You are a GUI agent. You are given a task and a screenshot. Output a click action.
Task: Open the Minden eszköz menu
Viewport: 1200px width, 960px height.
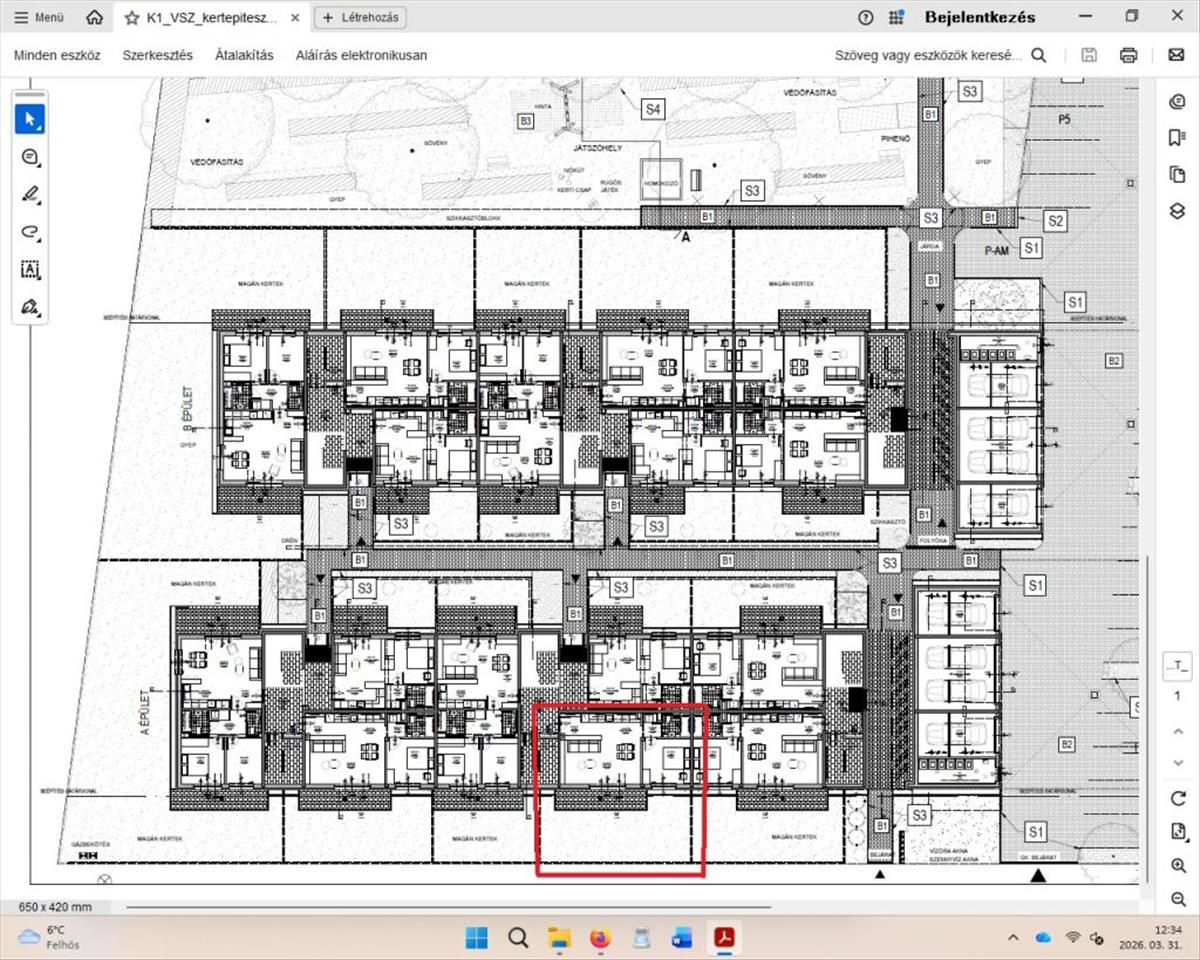[57, 55]
